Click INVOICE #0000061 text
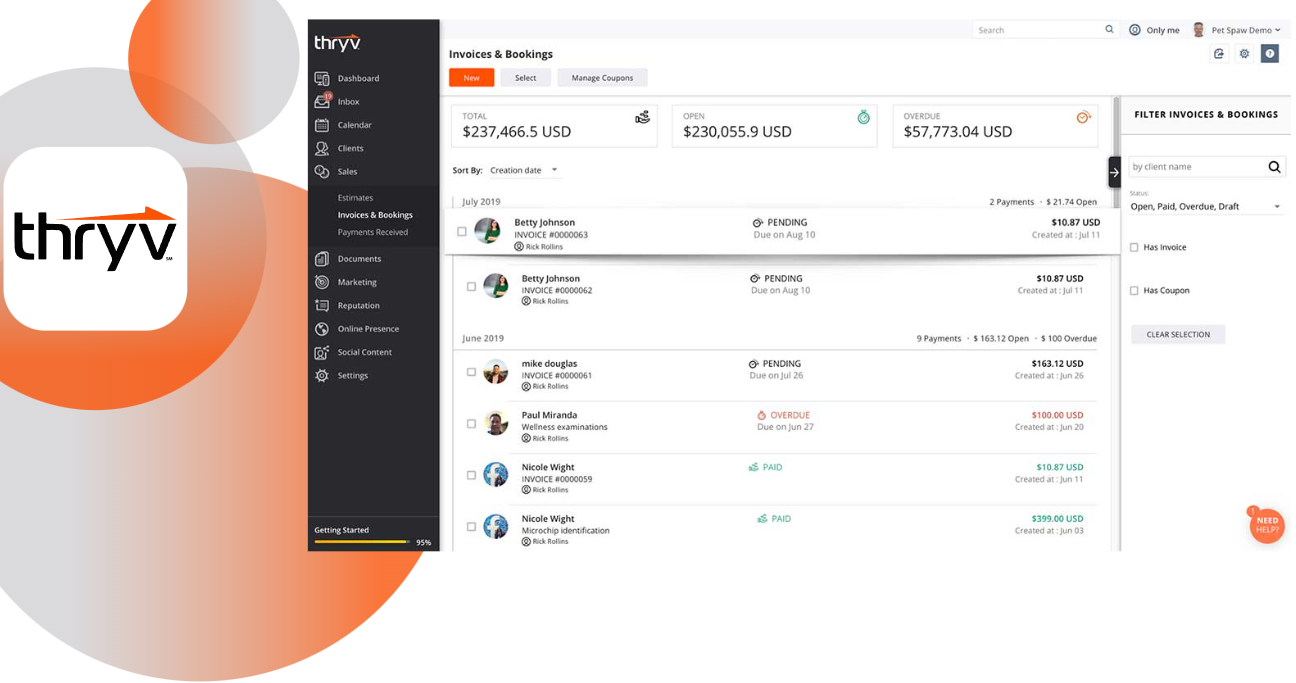 pyautogui.click(x=557, y=376)
